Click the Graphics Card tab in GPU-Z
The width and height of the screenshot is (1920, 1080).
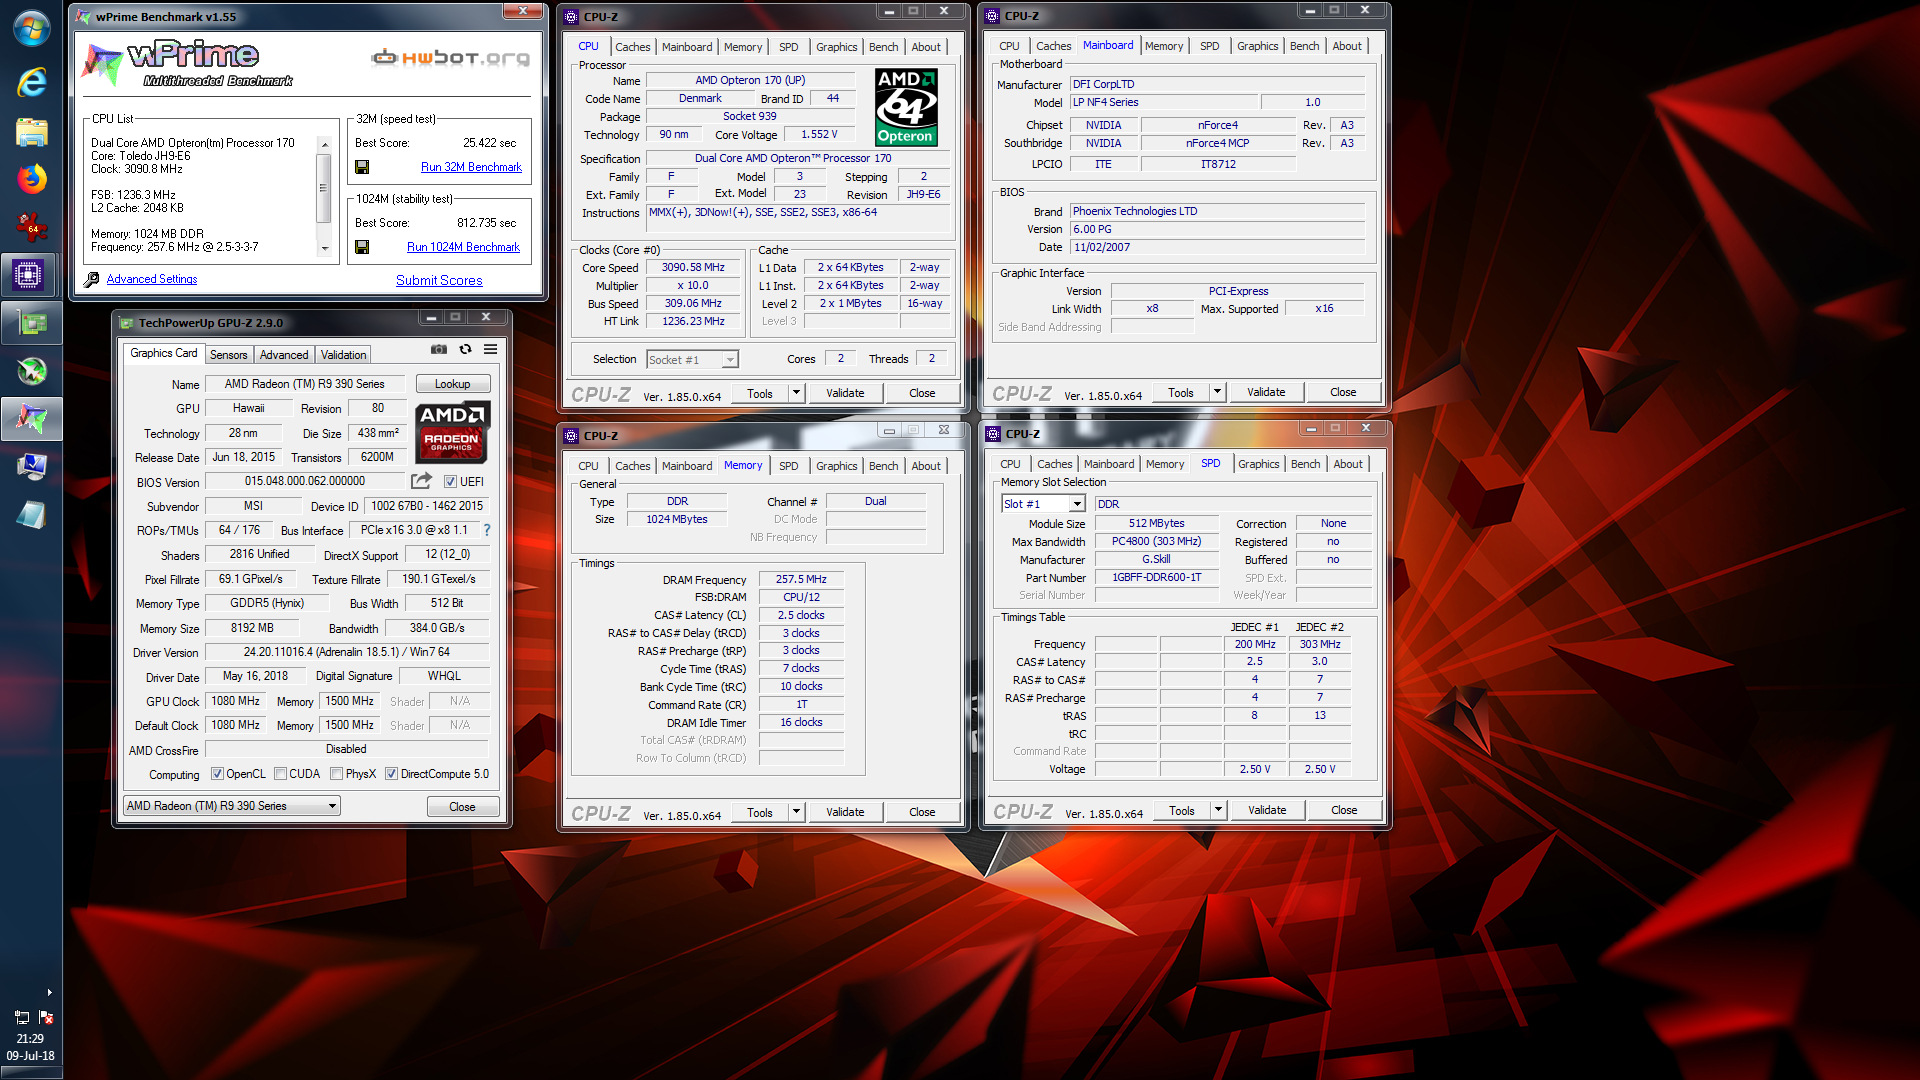pyautogui.click(x=163, y=353)
